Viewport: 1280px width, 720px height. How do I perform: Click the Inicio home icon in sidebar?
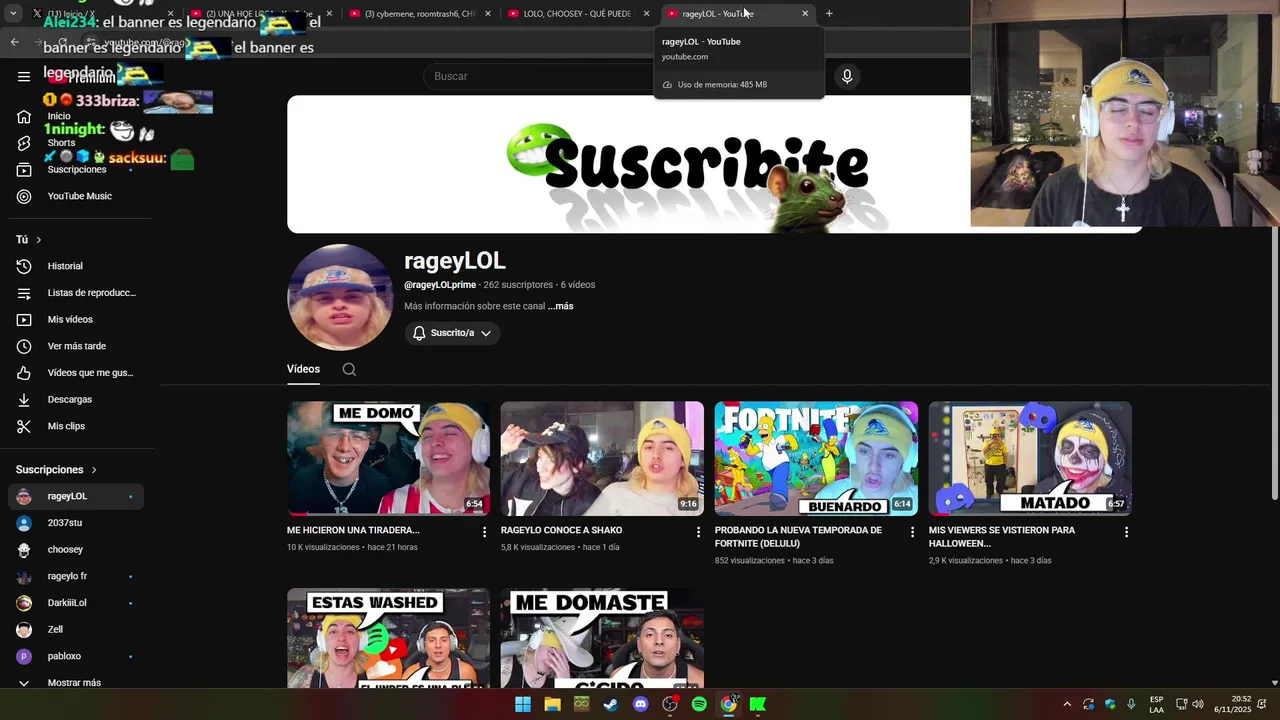[24, 117]
